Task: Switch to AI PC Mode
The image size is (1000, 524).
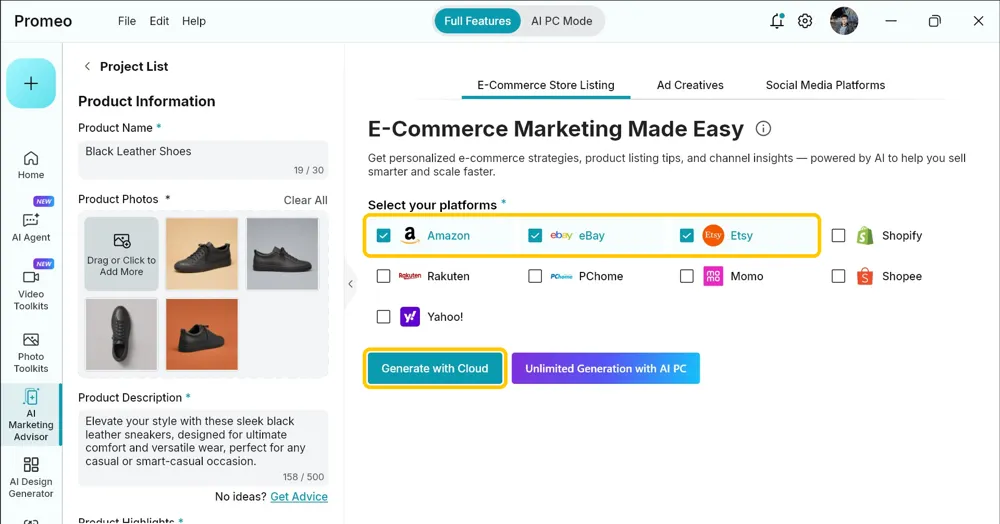Action: click(562, 21)
